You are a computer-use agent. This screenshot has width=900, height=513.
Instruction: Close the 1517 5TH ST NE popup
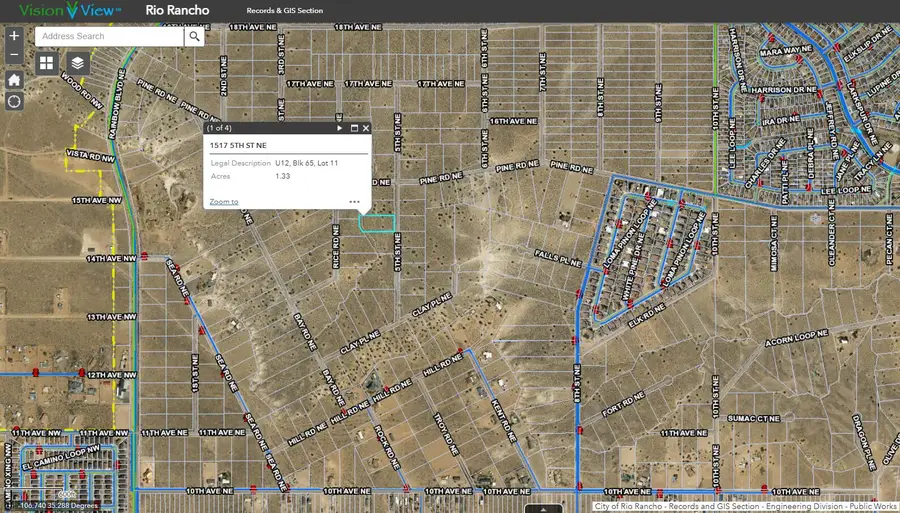[x=366, y=128]
